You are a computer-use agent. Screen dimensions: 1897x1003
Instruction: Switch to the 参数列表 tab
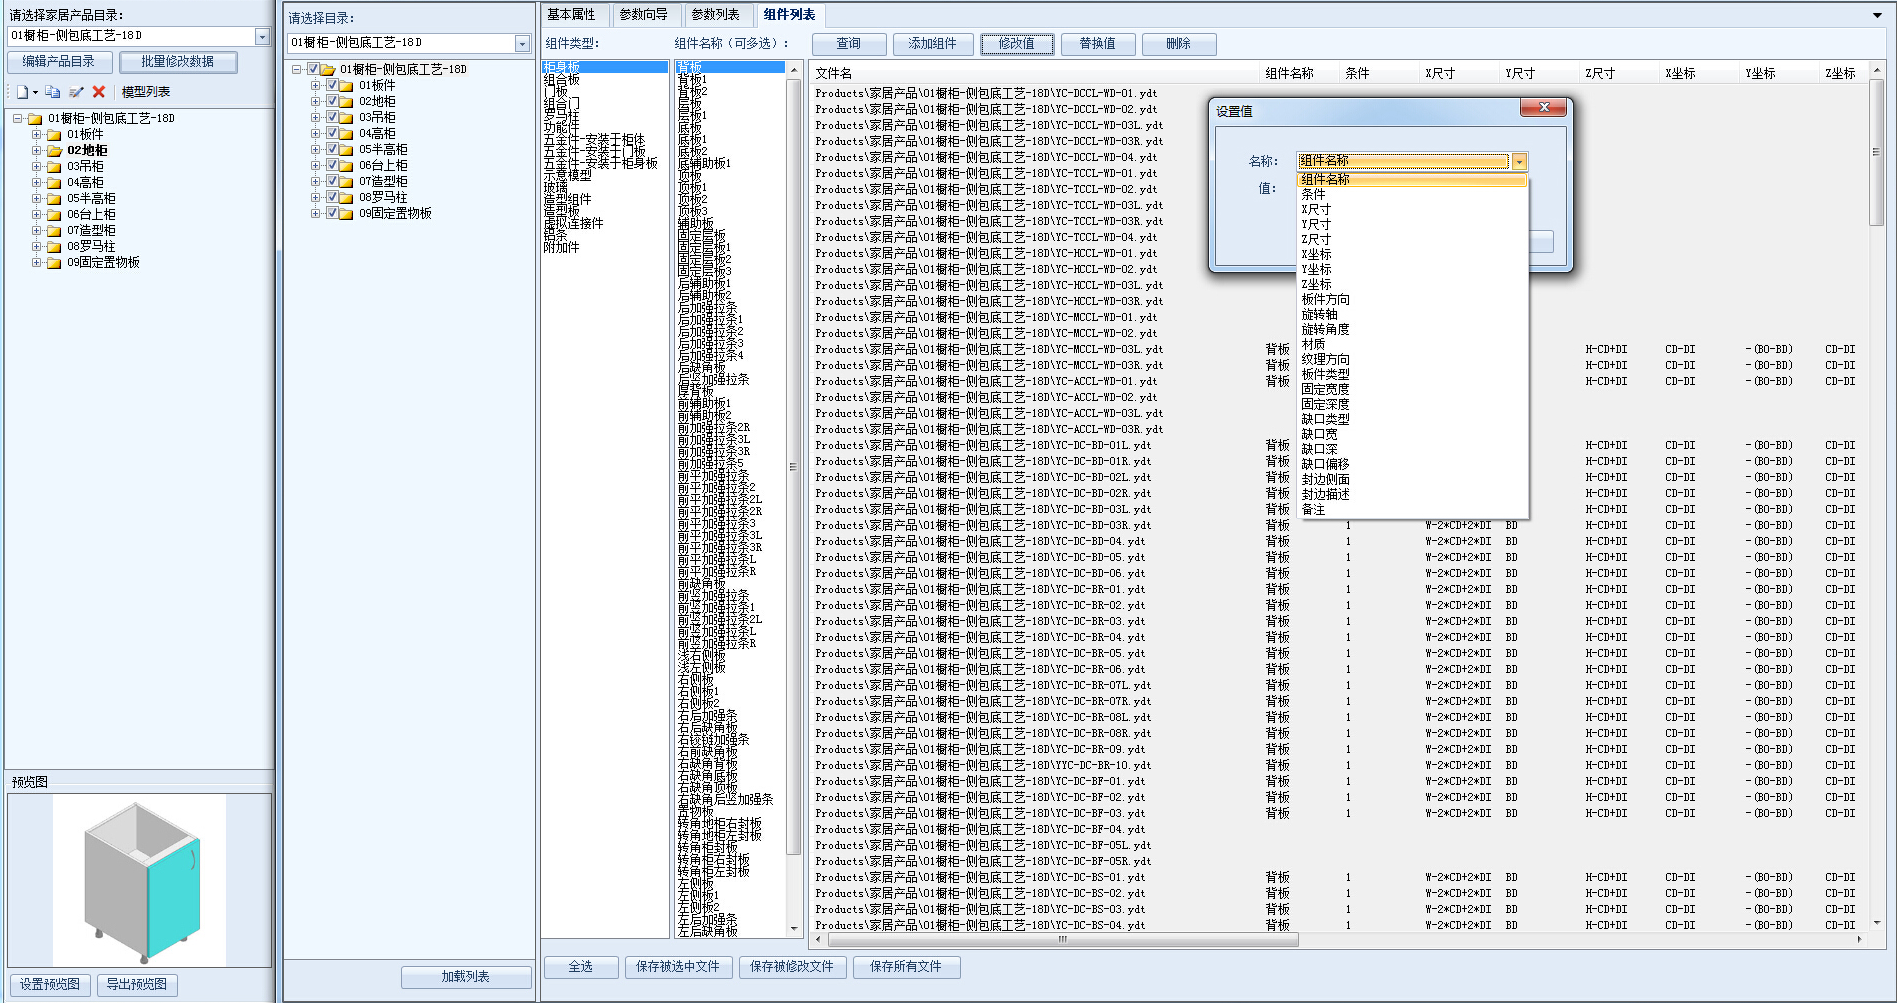[716, 15]
